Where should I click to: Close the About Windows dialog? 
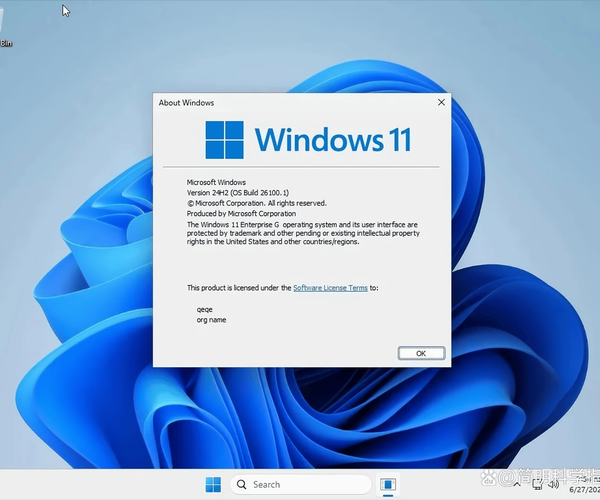tap(441, 103)
